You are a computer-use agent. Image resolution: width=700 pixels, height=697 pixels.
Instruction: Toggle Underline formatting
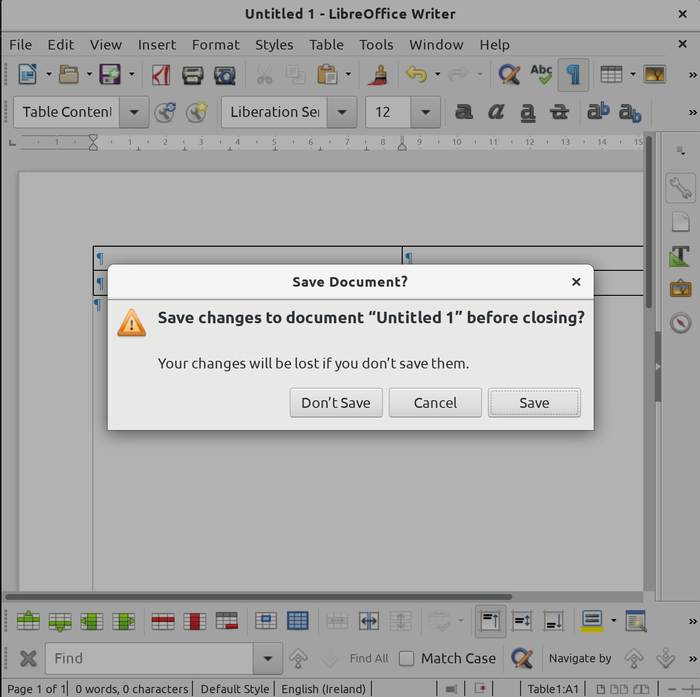(x=528, y=113)
